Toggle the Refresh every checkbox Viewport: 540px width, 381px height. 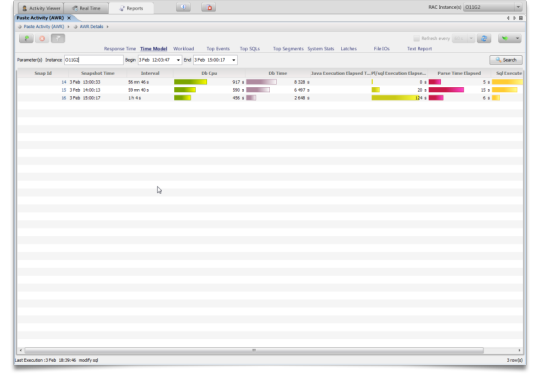[416, 39]
